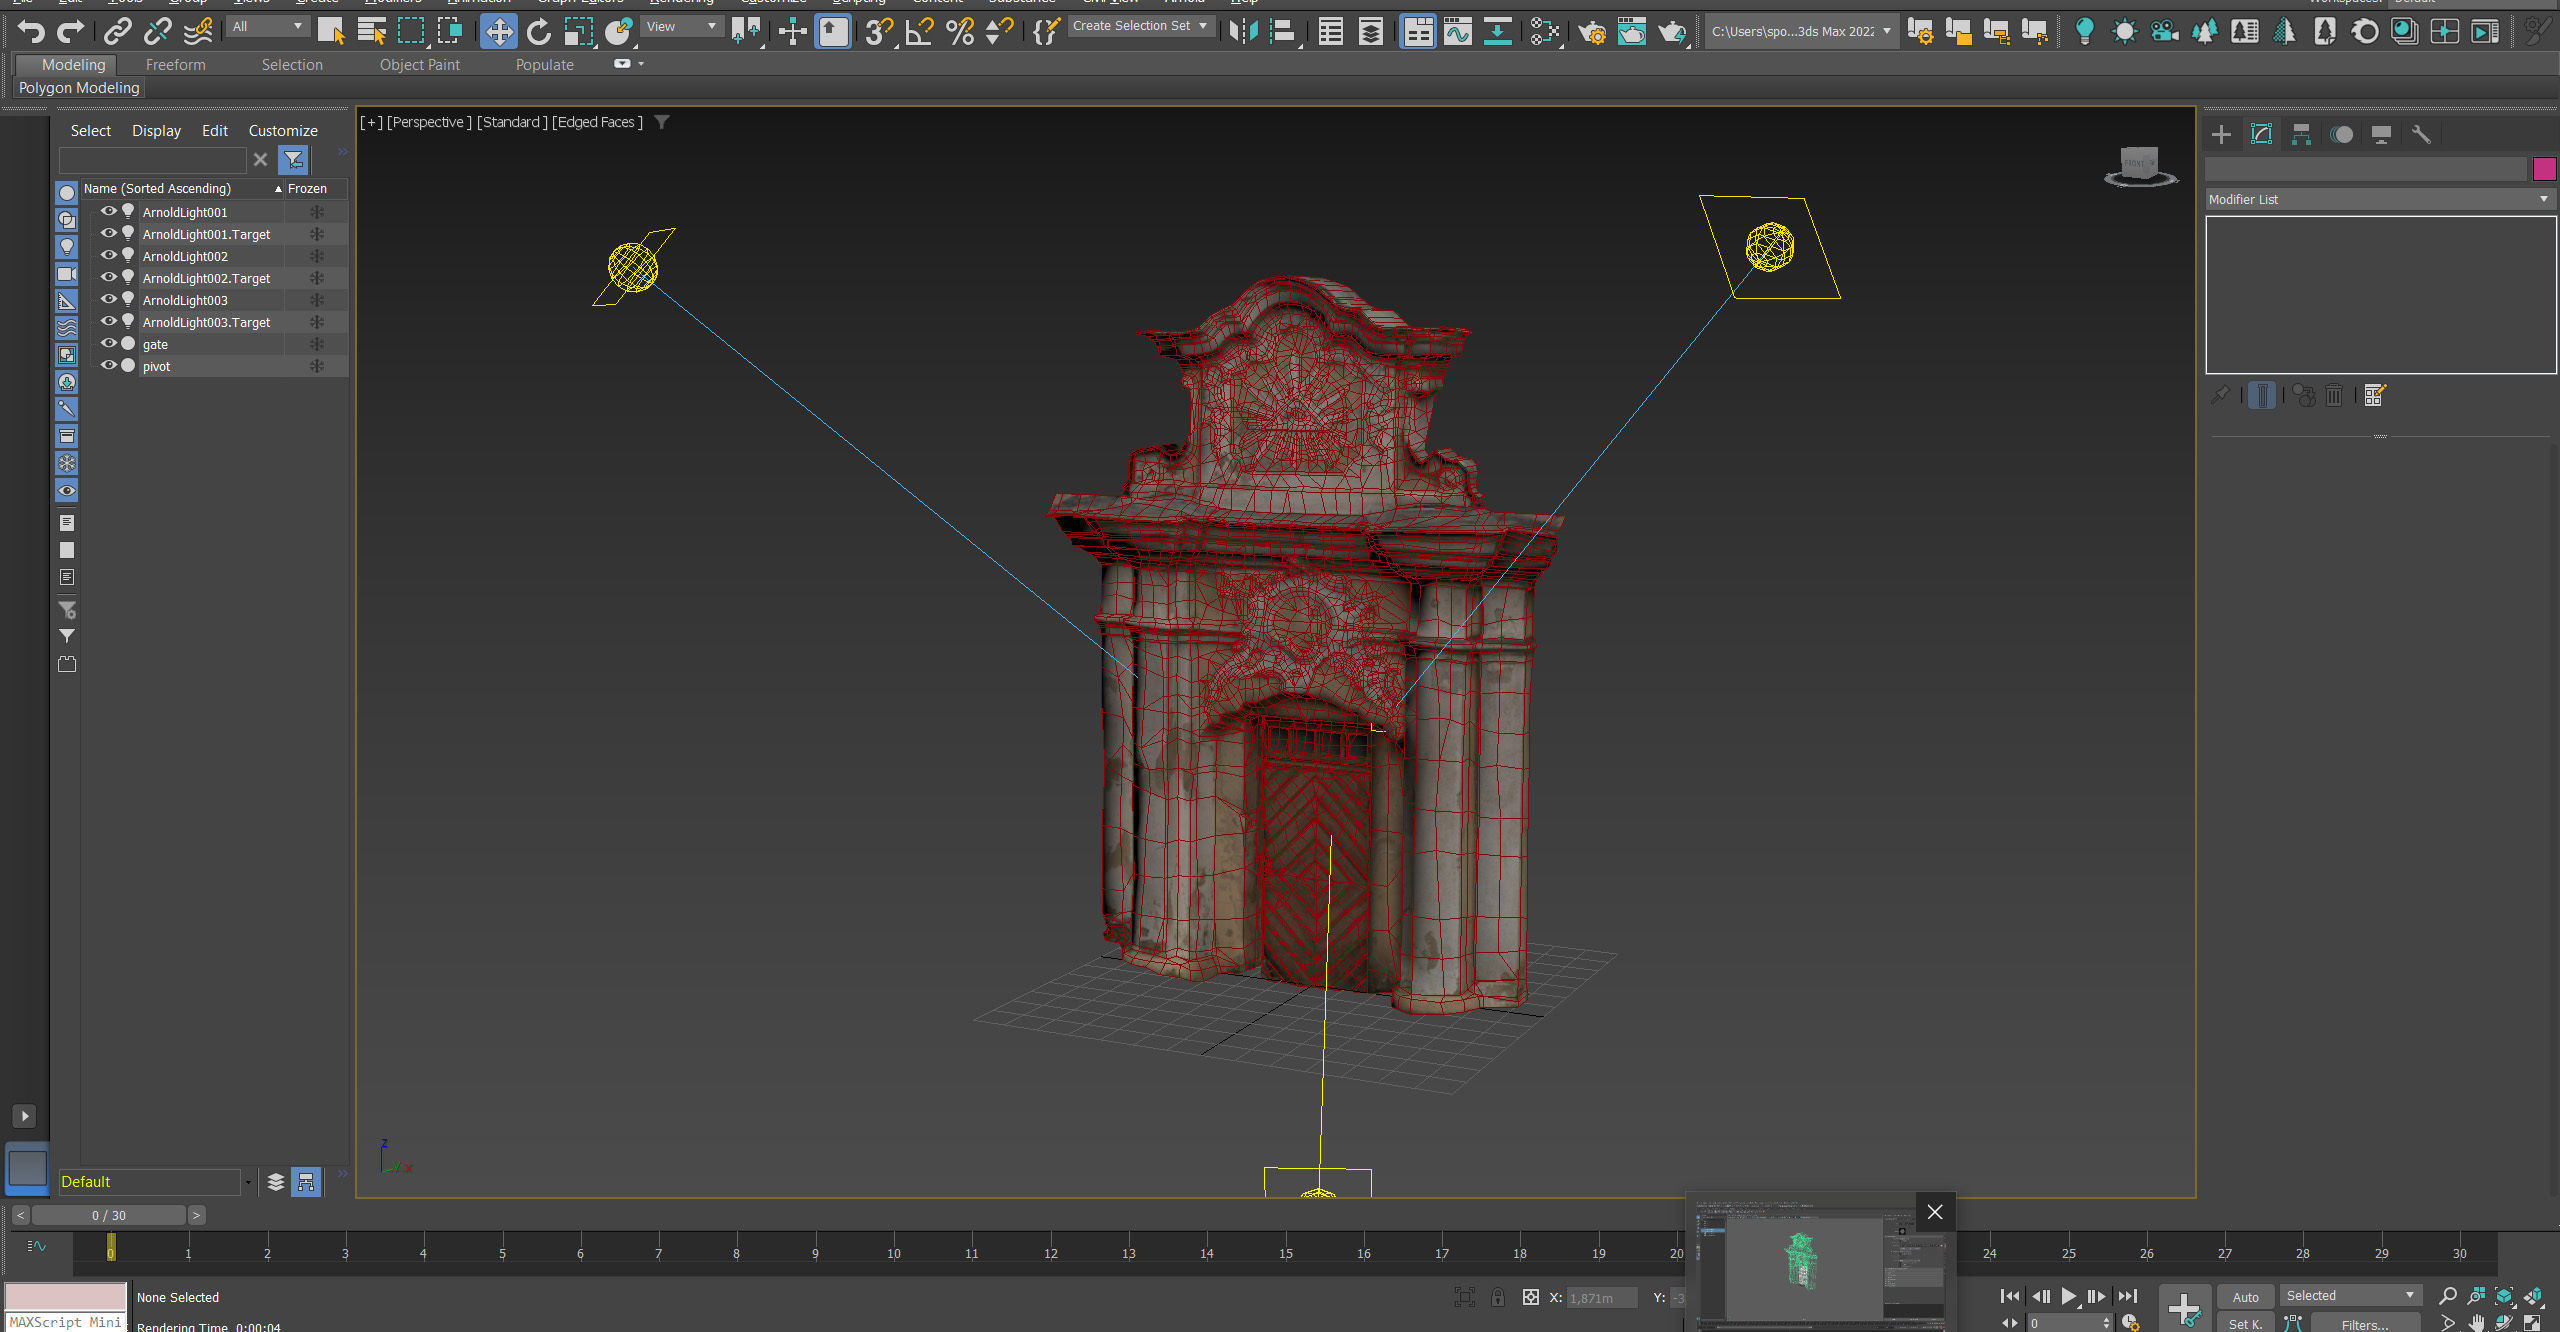
Task: Open the Curve Editor icon
Action: pyautogui.click(x=1458, y=32)
